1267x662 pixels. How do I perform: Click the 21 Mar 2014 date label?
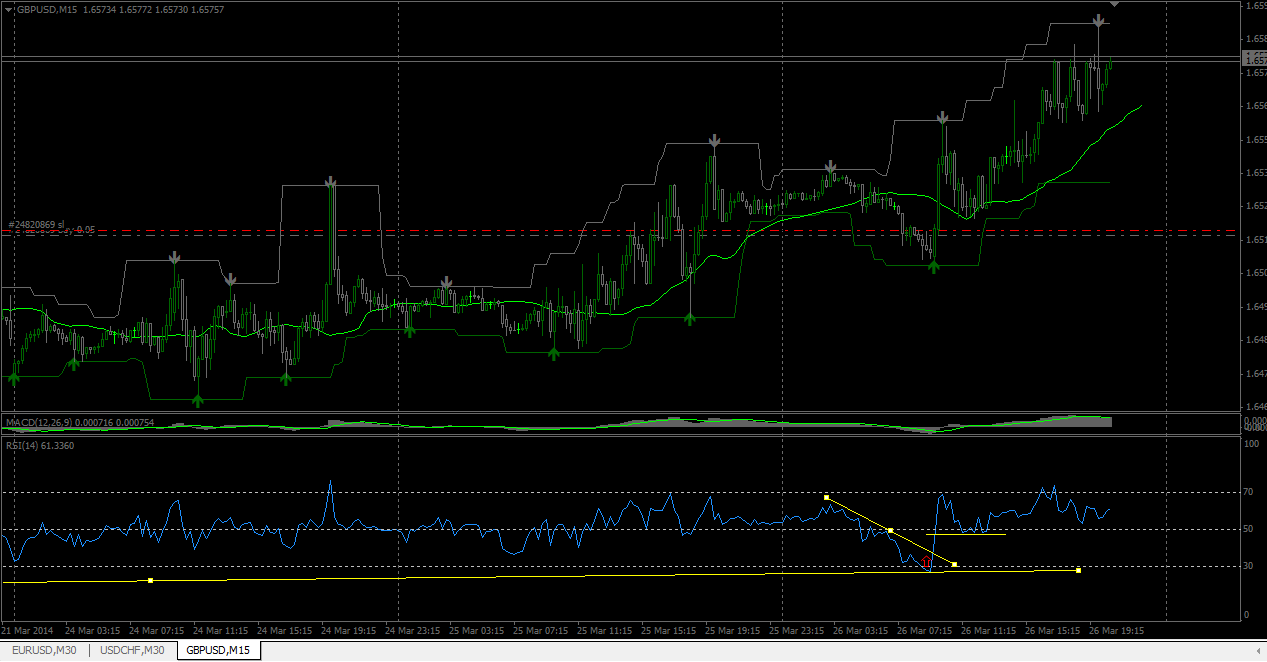[x=27, y=631]
